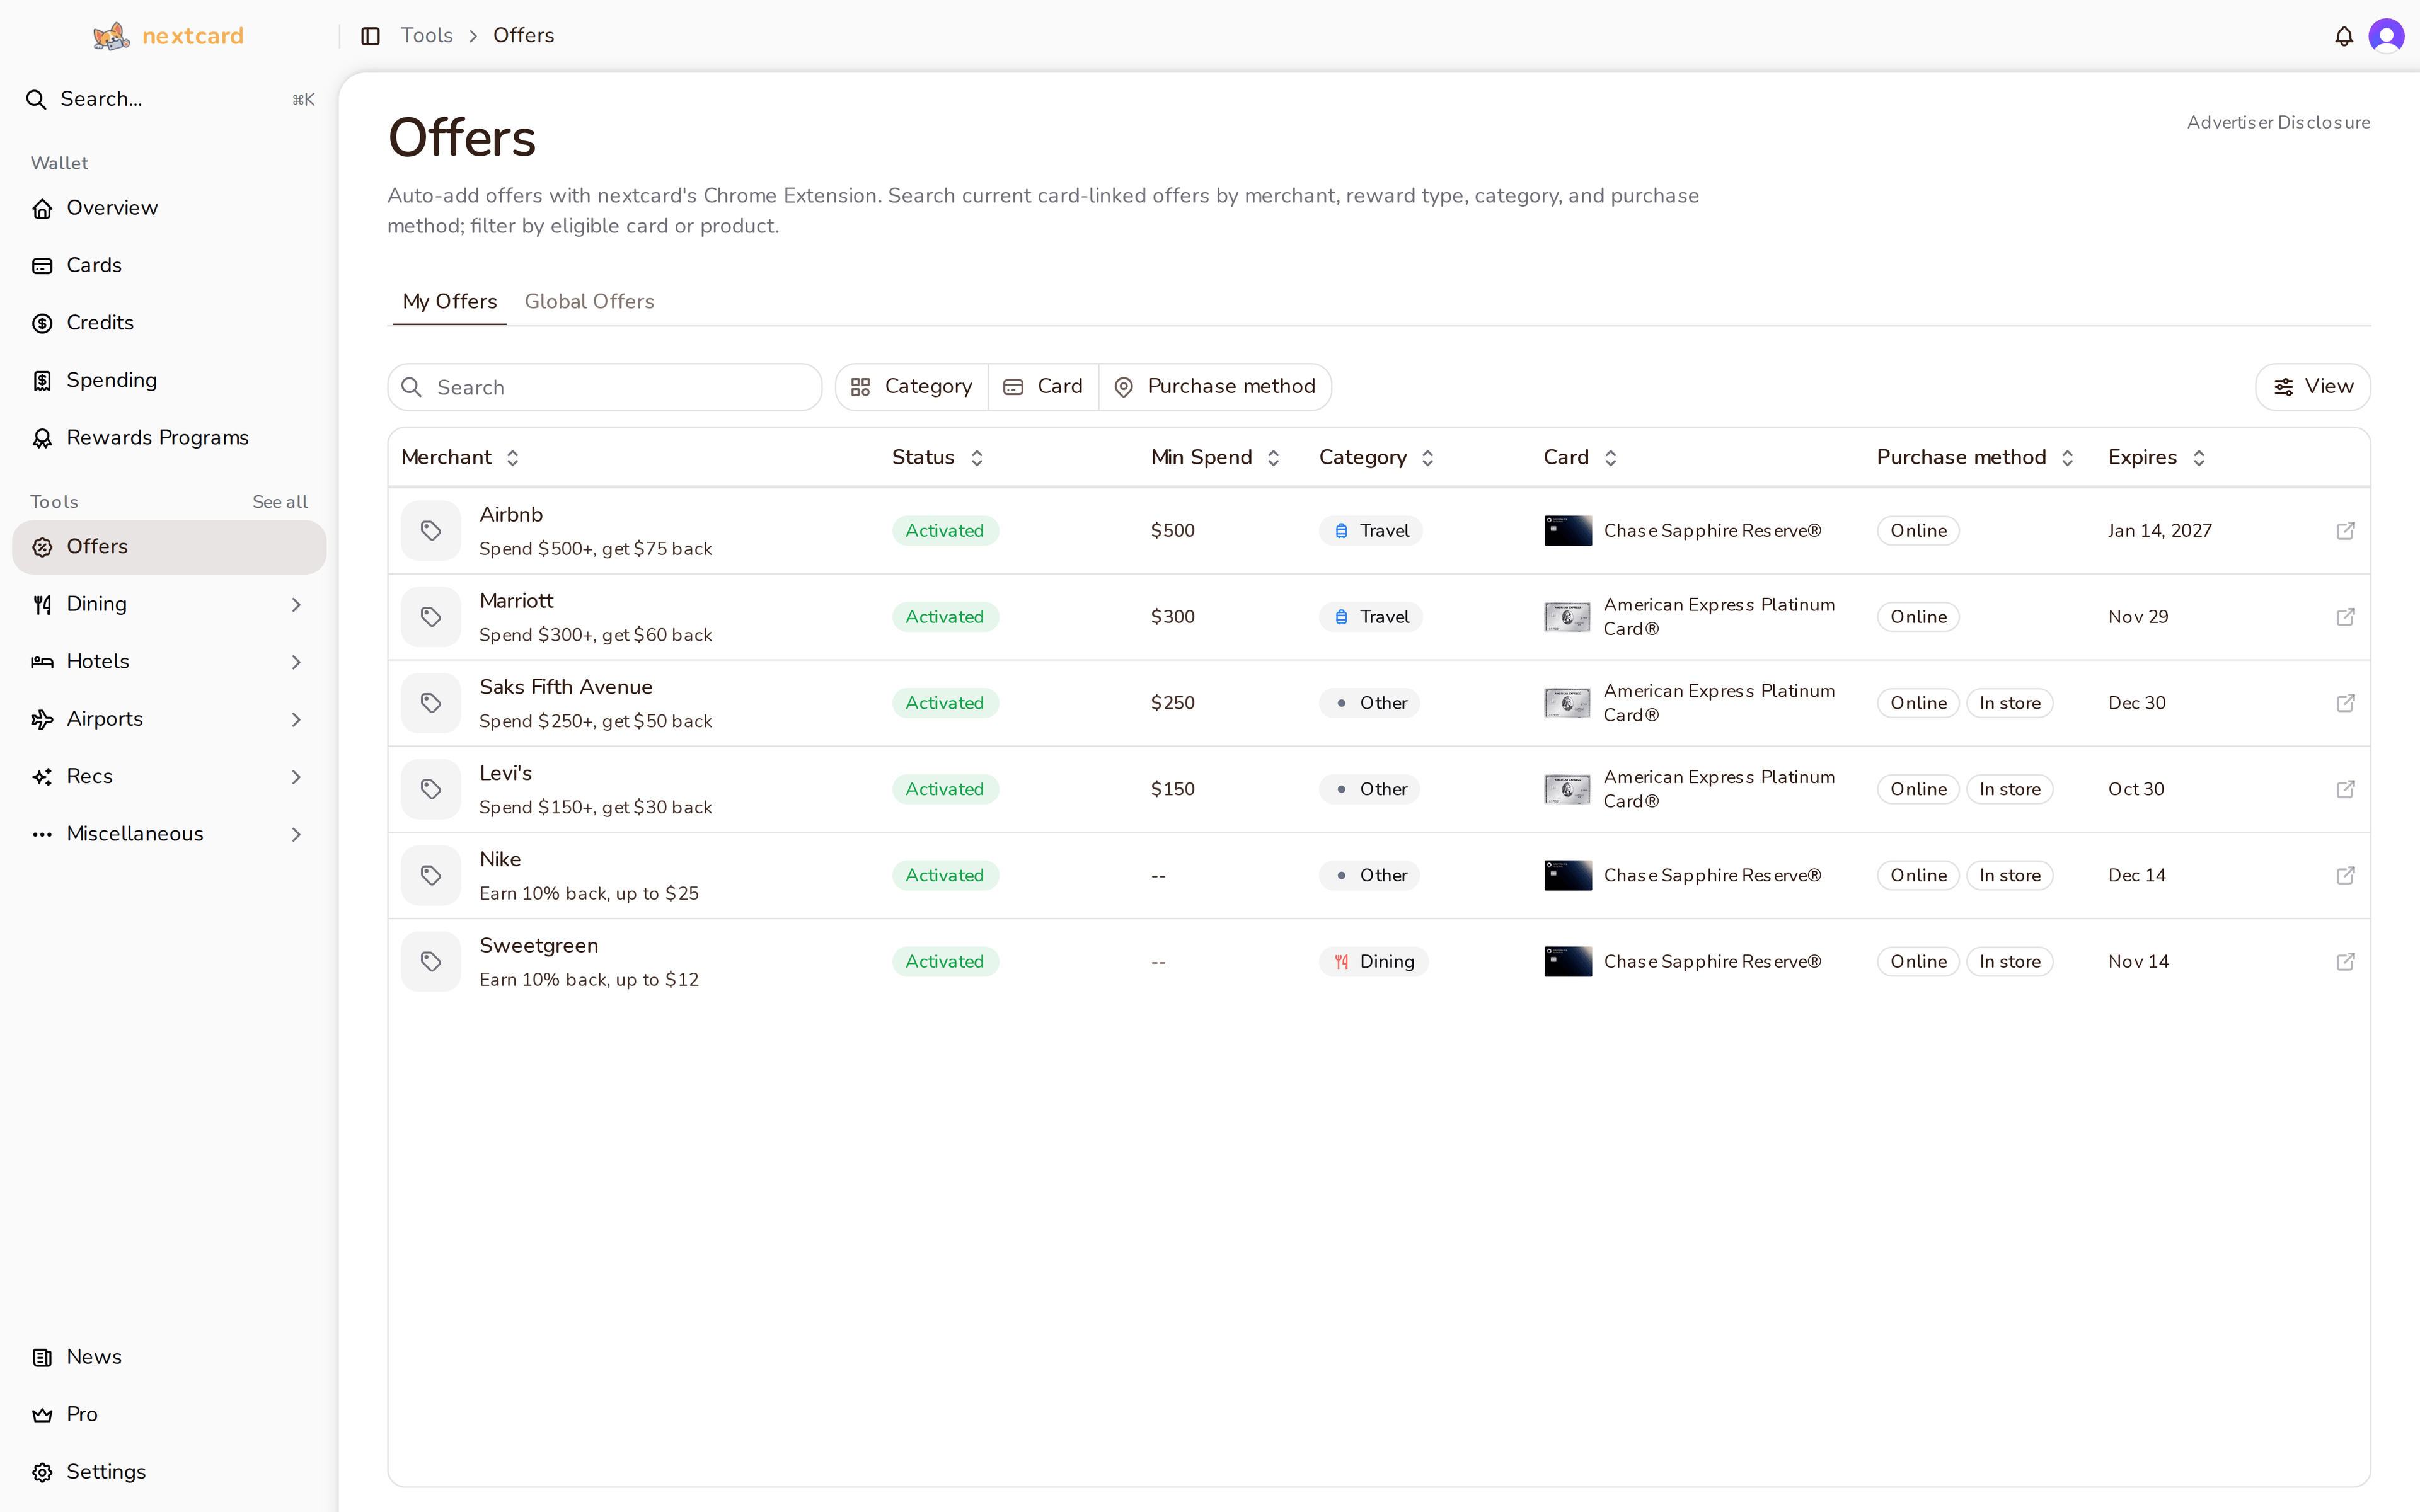Click the Travel category tag for Marriott
Image resolution: width=2420 pixels, height=1512 pixels.
[1371, 617]
